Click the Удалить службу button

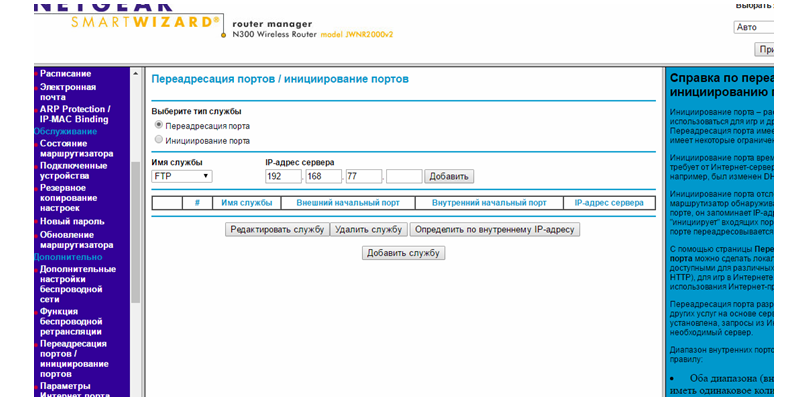tap(369, 230)
